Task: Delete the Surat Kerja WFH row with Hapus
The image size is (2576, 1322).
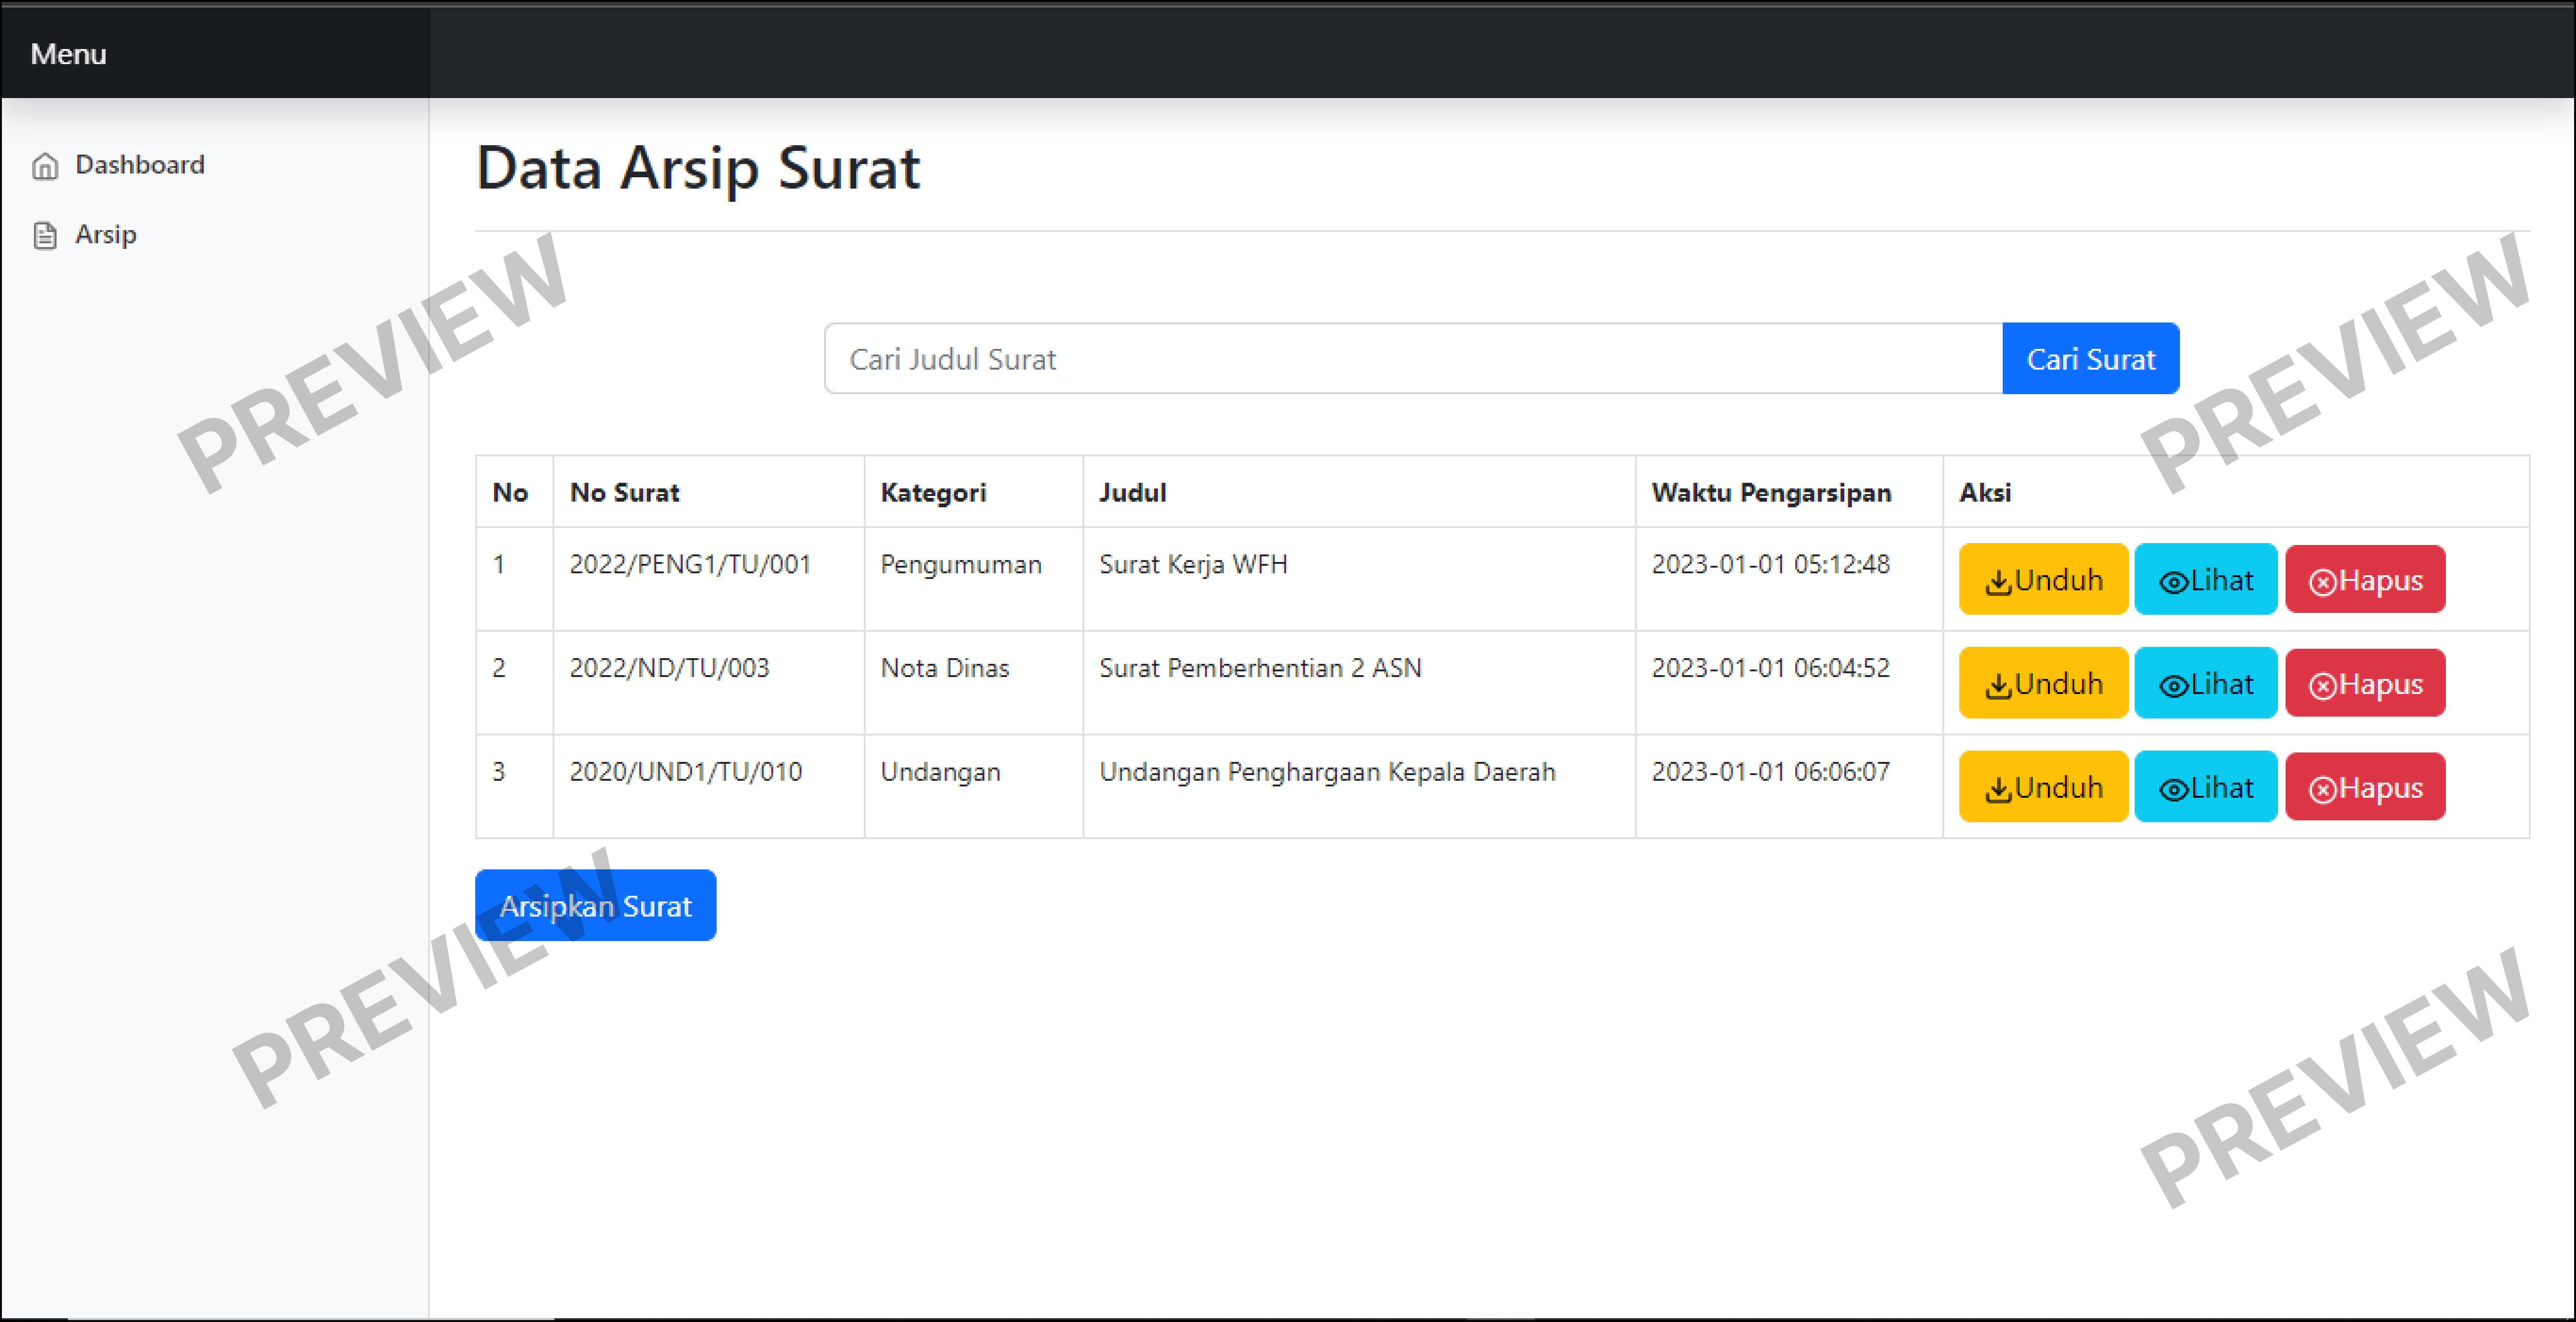Action: point(2365,579)
